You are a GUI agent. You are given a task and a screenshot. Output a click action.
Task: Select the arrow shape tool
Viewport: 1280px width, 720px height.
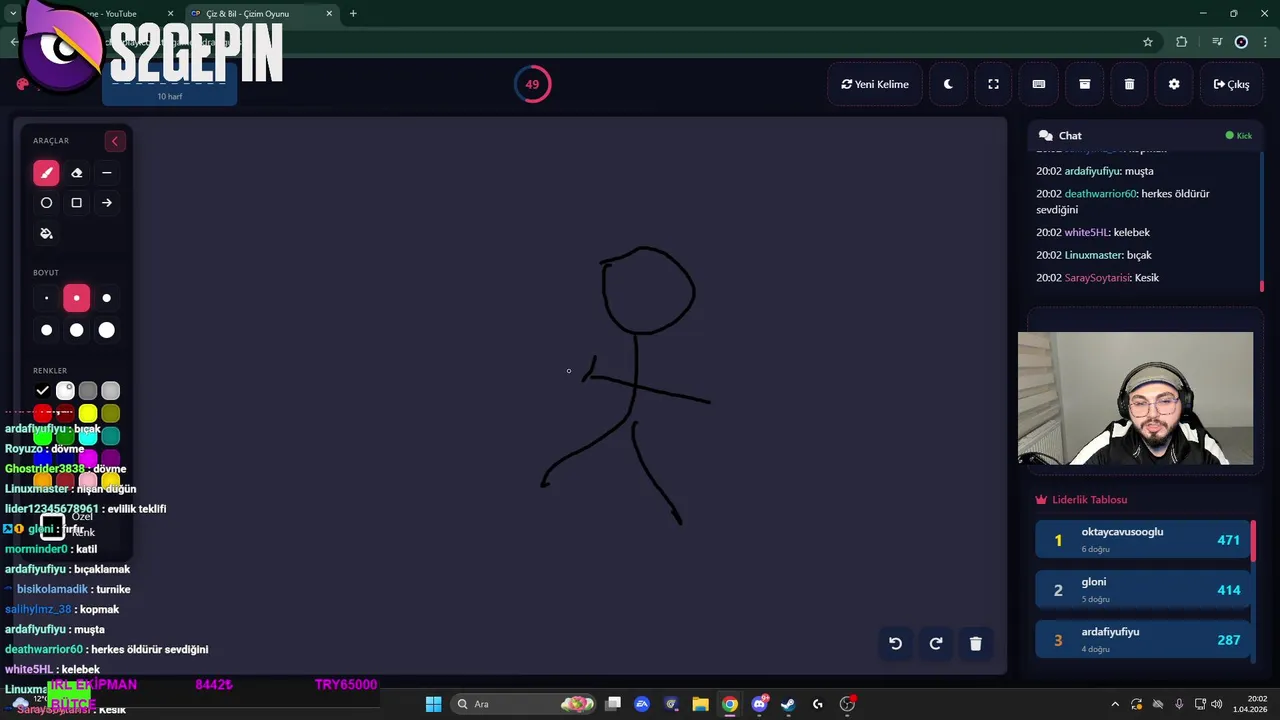(106, 203)
